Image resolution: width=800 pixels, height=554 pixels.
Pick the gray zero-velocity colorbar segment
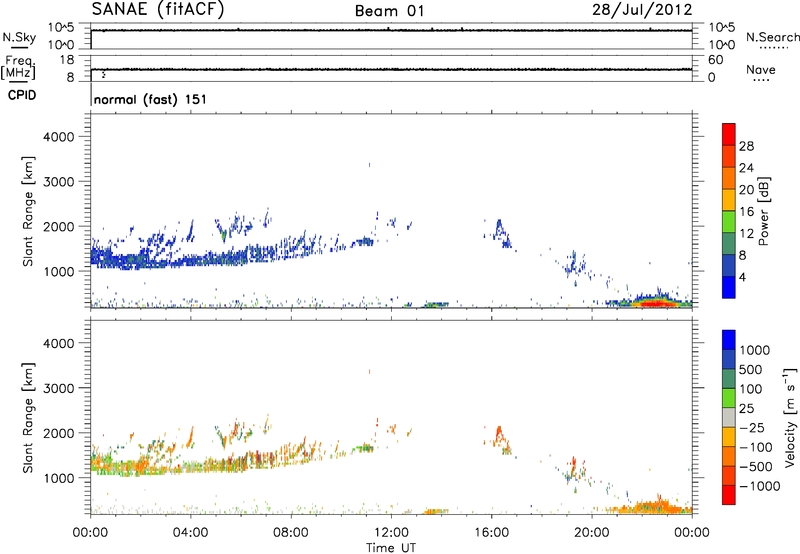[x=729, y=417]
